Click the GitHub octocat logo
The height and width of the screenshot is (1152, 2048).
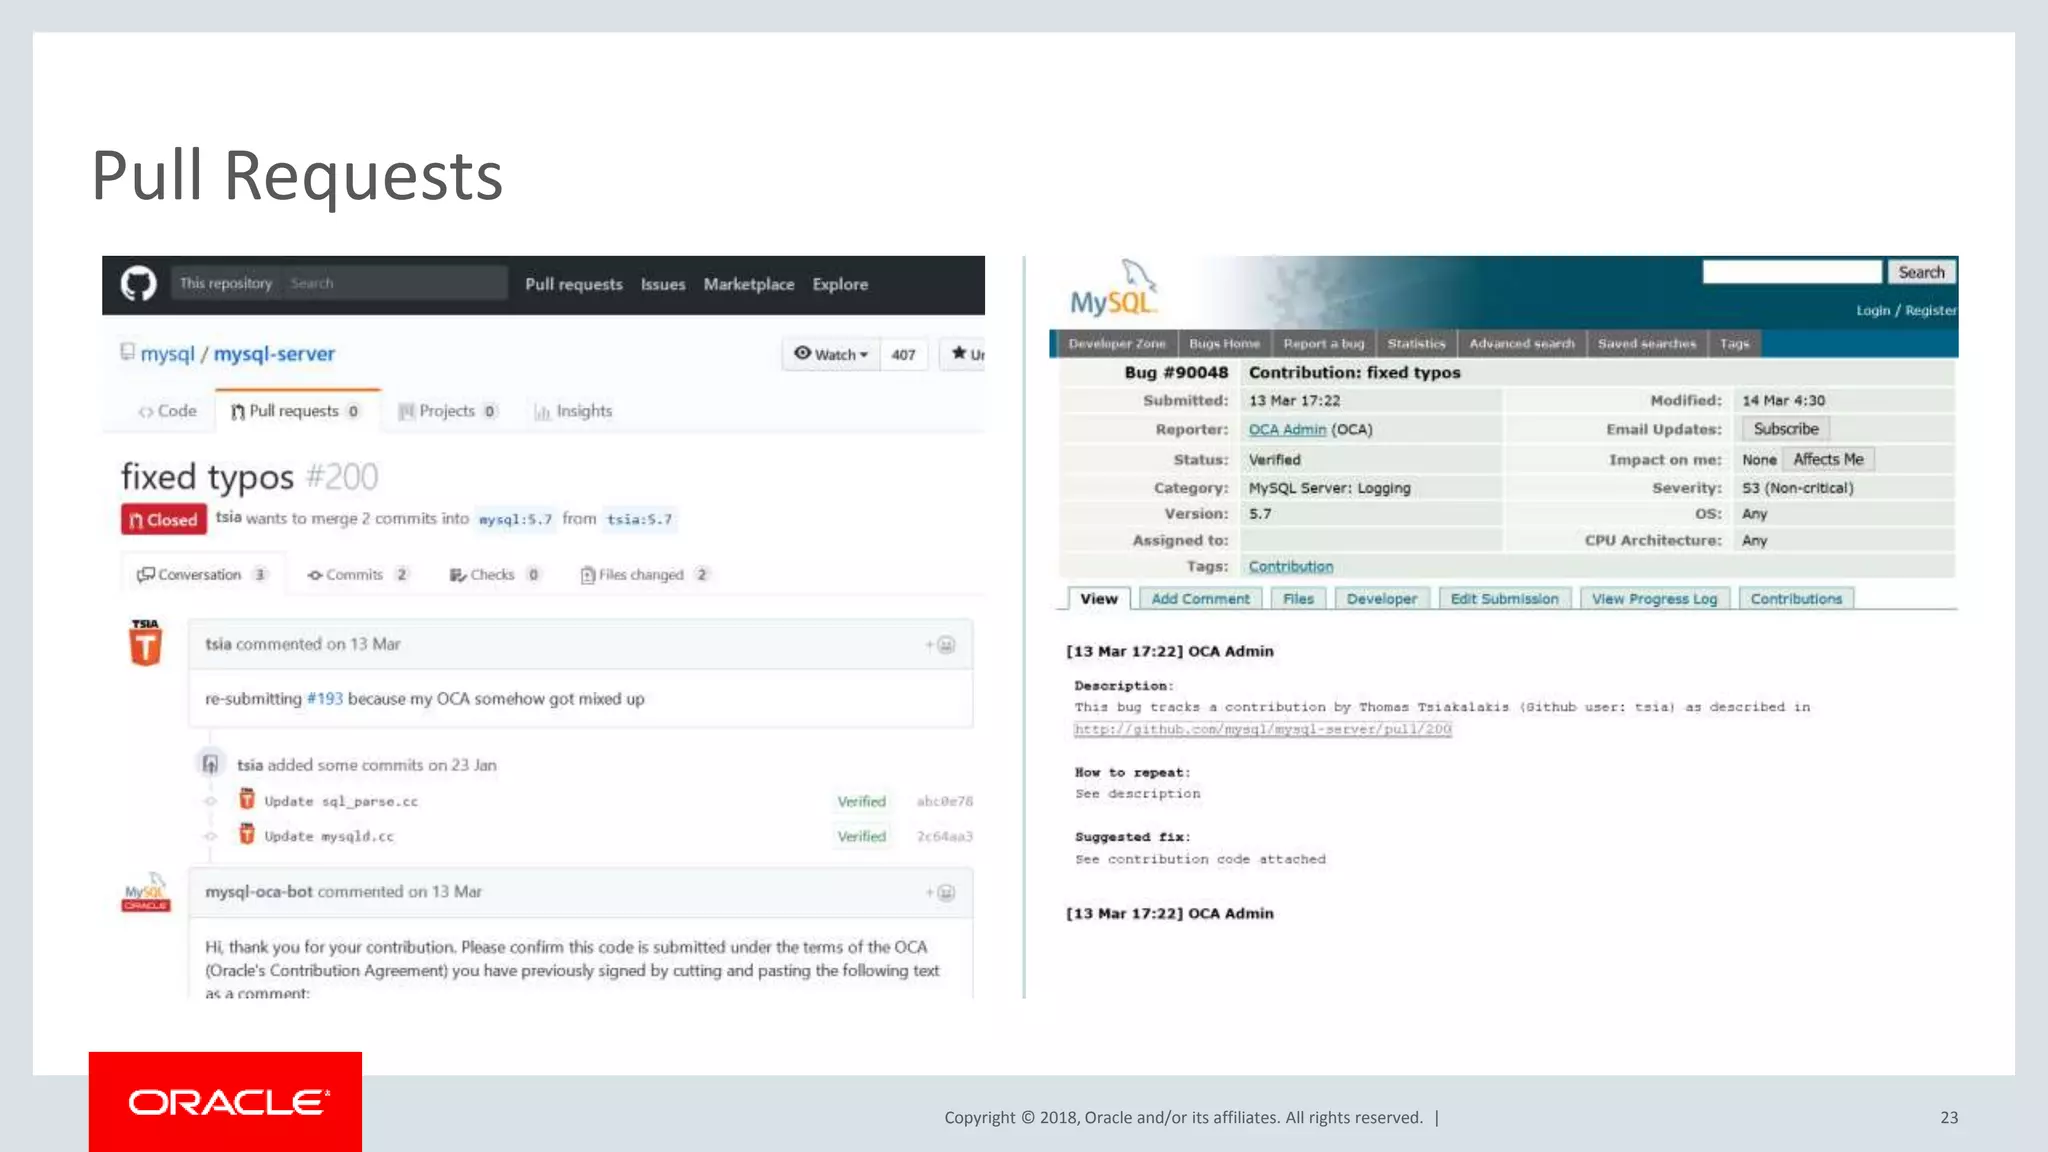[139, 284]
